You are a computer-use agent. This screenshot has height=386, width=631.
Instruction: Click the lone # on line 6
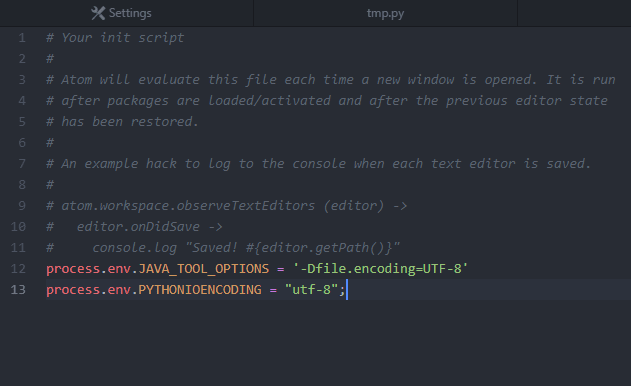(x=50, y=142)
